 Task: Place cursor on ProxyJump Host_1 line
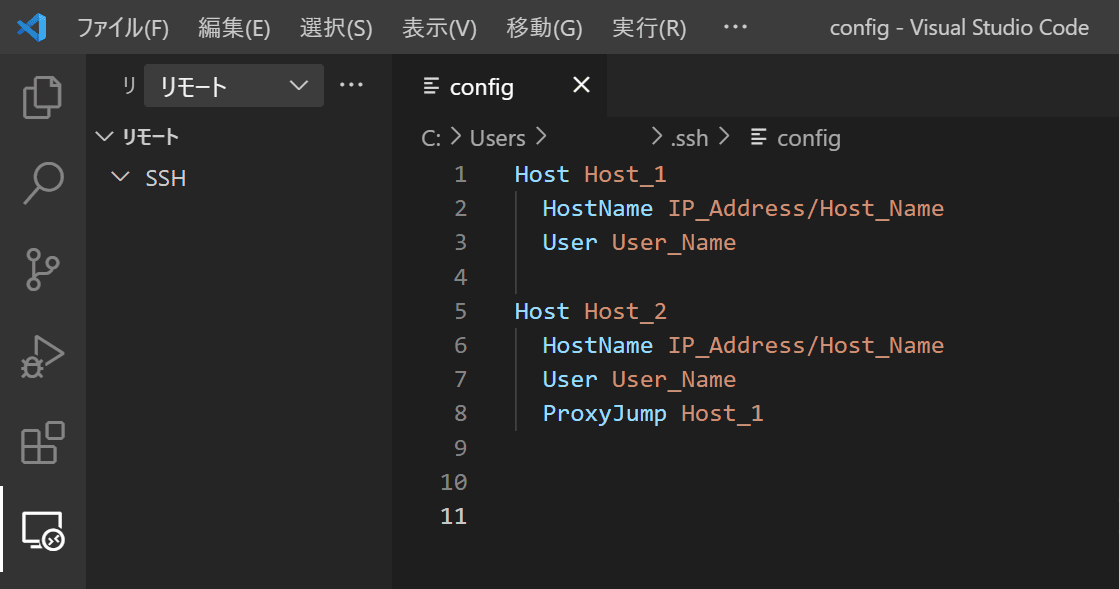click(653, 413)
